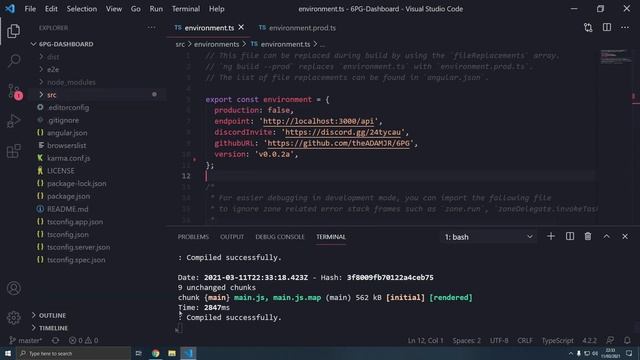Click environments in the breadcrumb path
The height and width of the screenshot is (360, 640).
coord(216,44)
